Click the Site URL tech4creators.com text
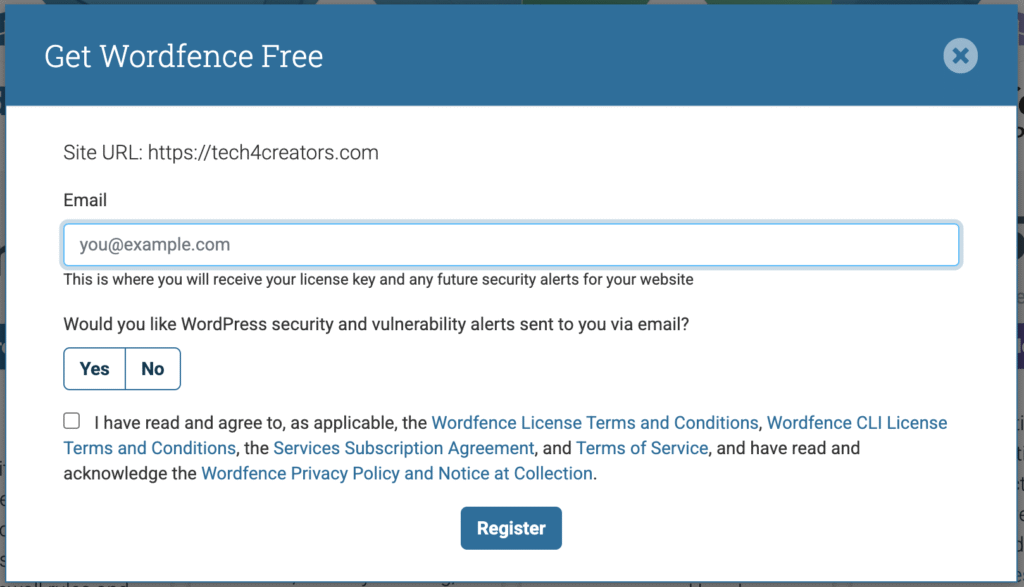The width and height of the screenshot is (1024, 587). (221, 152)
